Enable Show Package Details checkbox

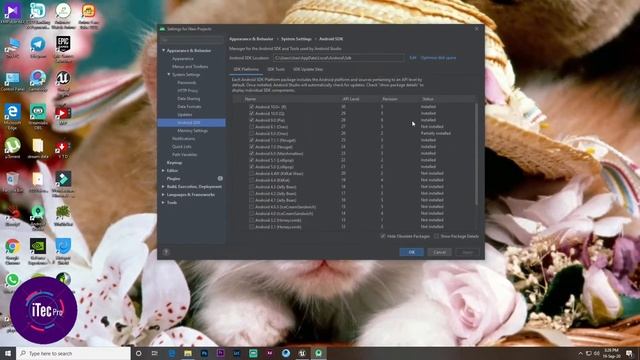coord(436,236)
